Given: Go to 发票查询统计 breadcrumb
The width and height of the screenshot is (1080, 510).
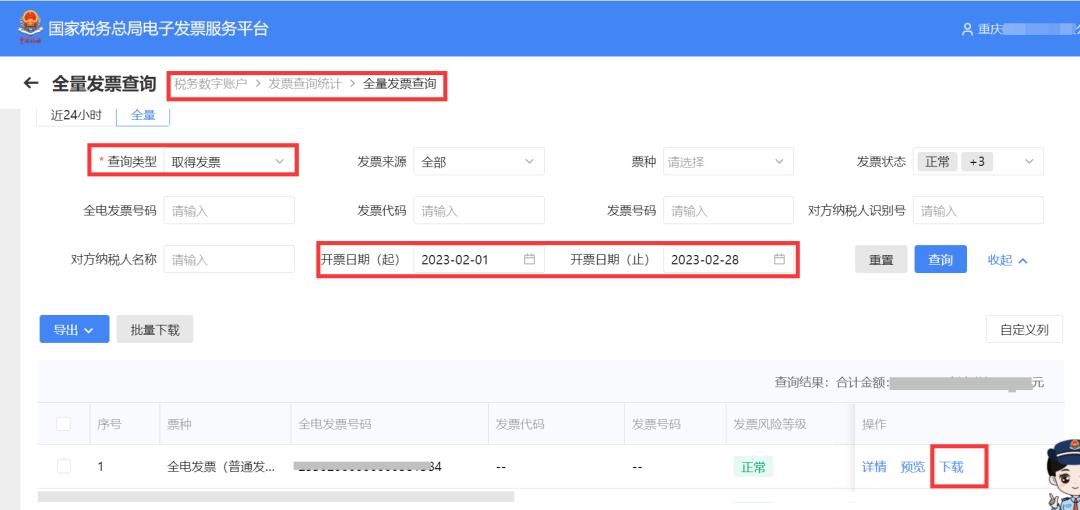Looking at the screenshot, I should 304,83.
